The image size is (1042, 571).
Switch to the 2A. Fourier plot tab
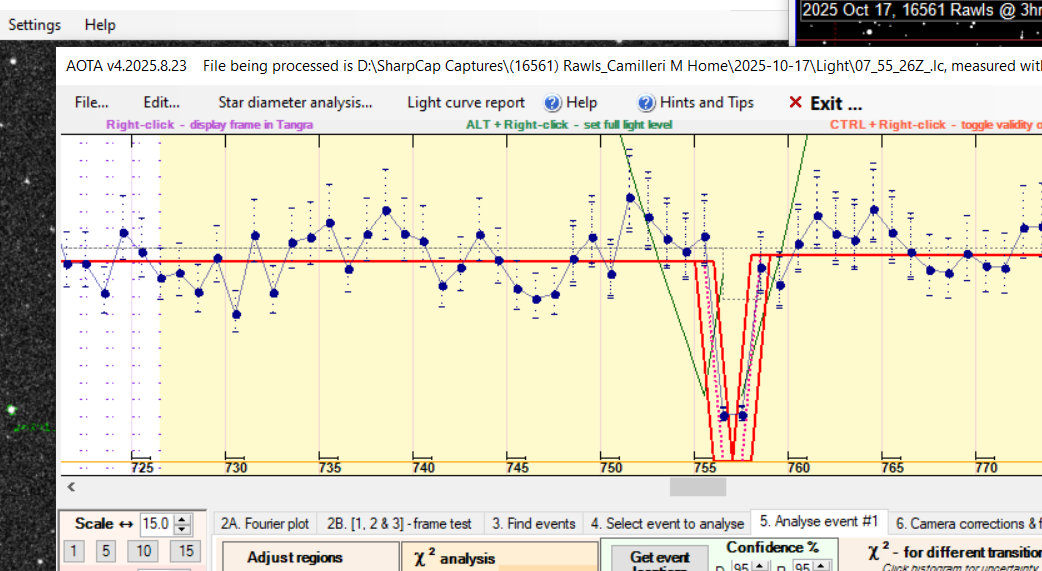(x=265, y=523)
